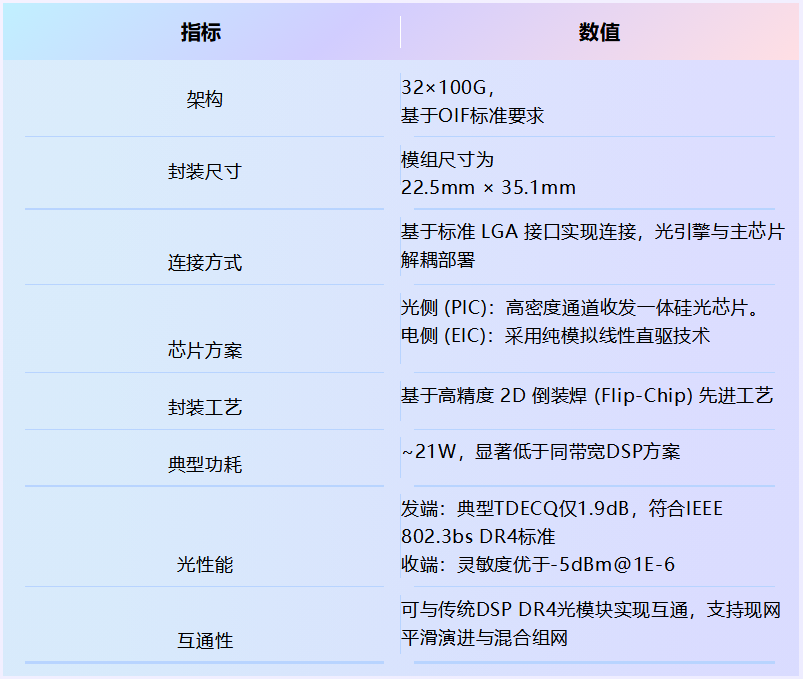Click the 封装工艺 row label
The height and width of the screenshot is (679, 803).
[x=204, y=407]
